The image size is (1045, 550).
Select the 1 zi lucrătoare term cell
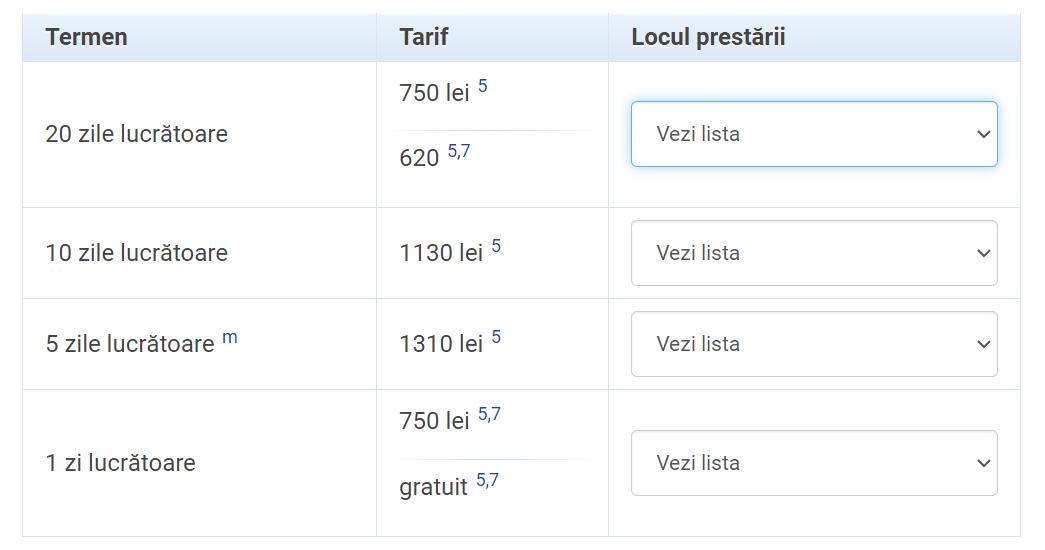(121, 463)
